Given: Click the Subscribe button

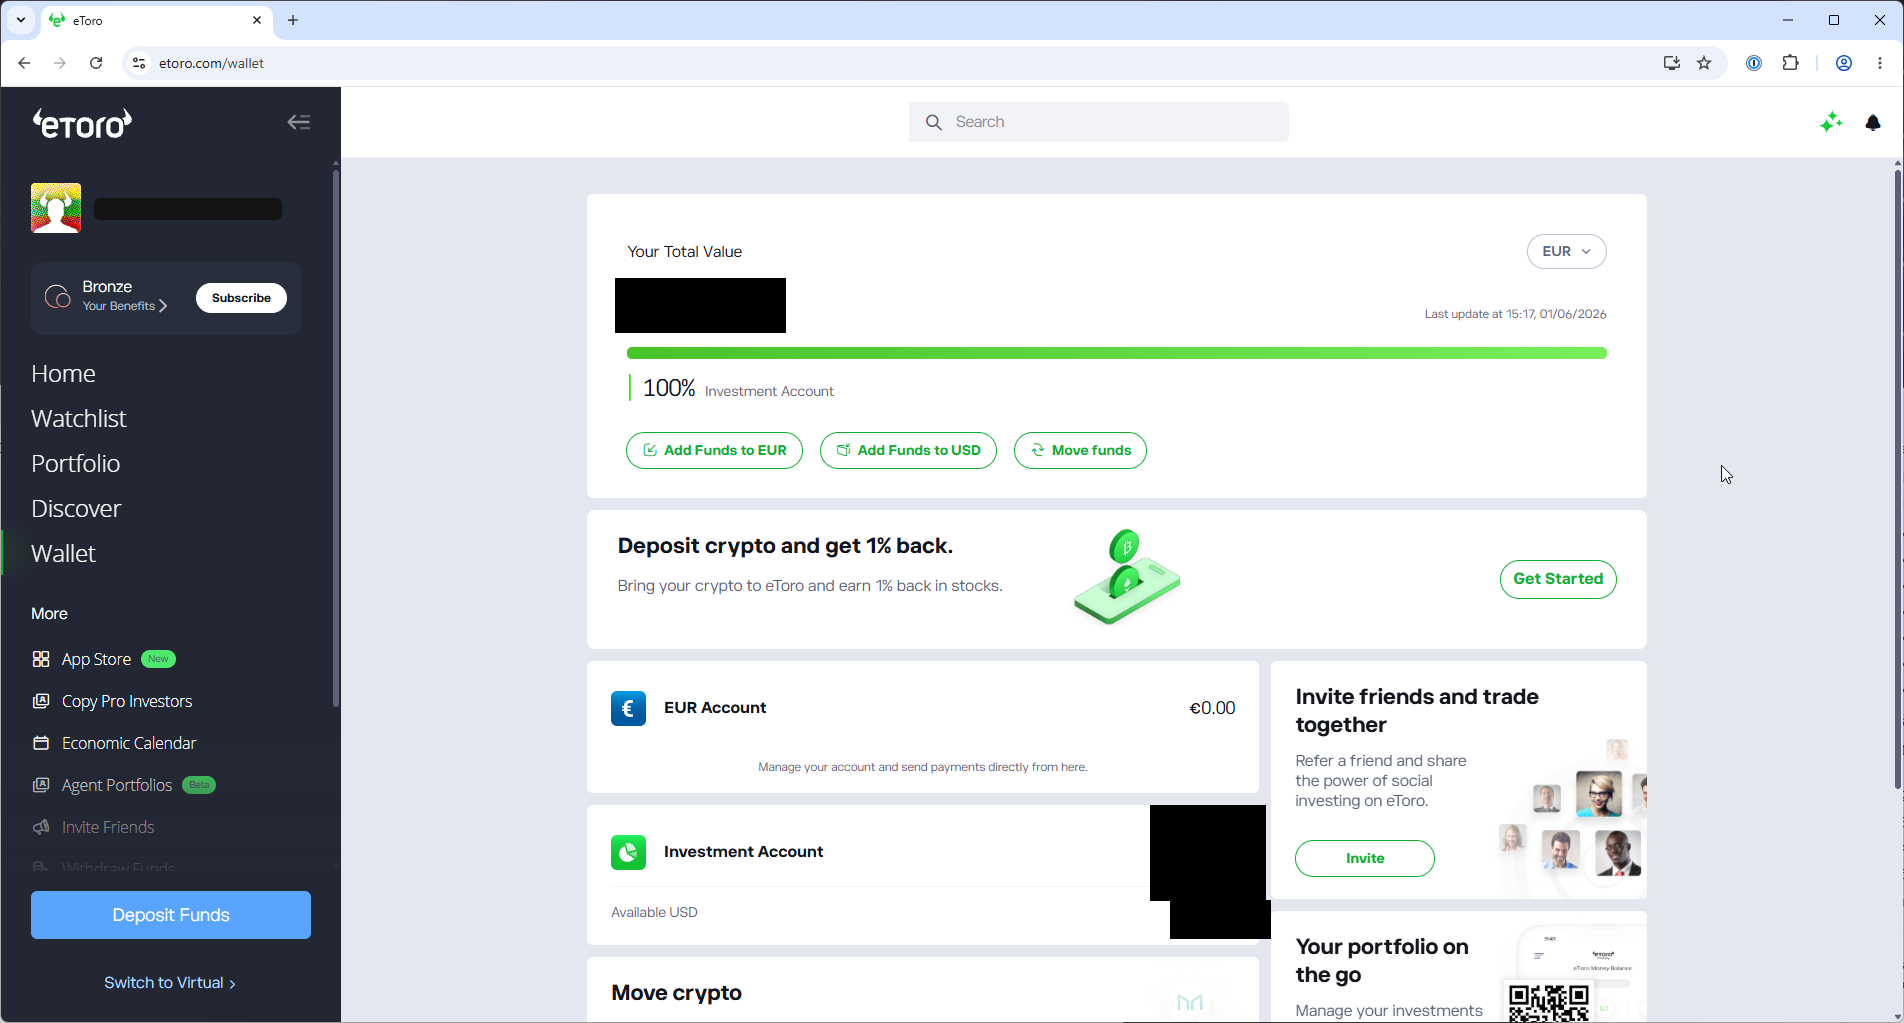Looking at the screenshot, I should [x=241, y=298].
